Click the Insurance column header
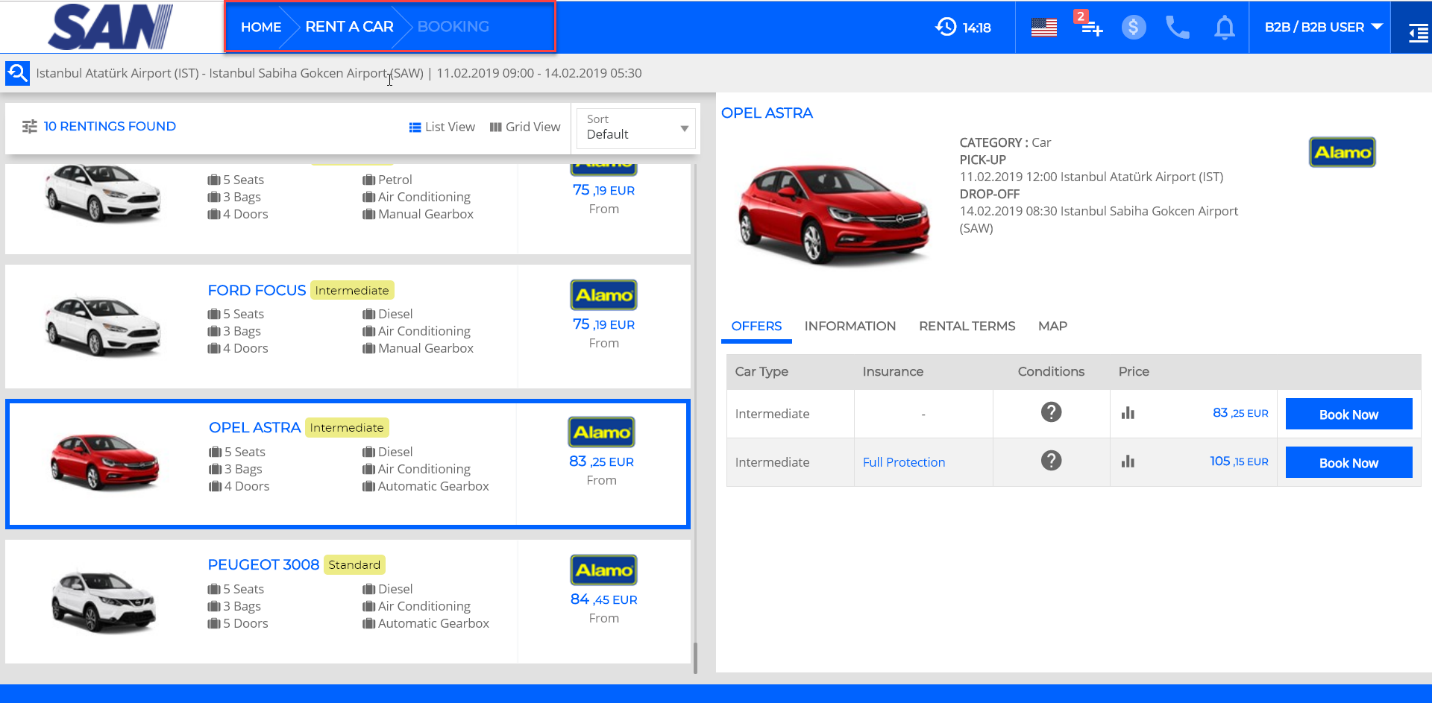Viewport: 1432px width, 703px height. click(893, 371)
